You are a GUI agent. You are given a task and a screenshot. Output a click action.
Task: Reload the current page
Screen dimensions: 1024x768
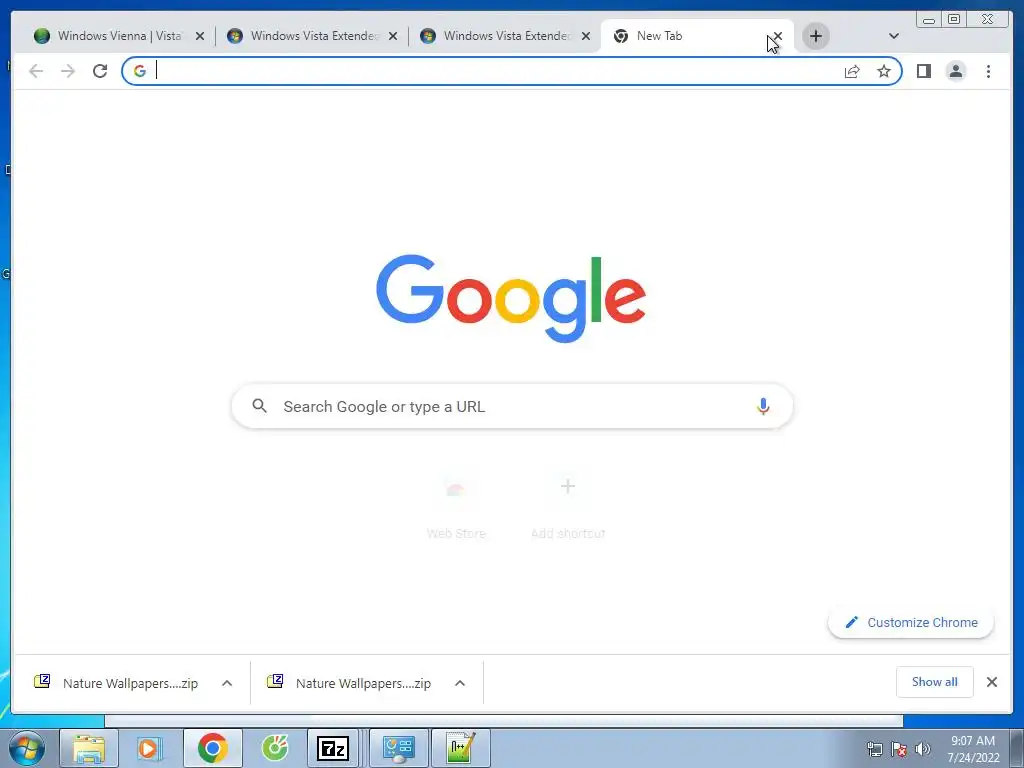100,71
